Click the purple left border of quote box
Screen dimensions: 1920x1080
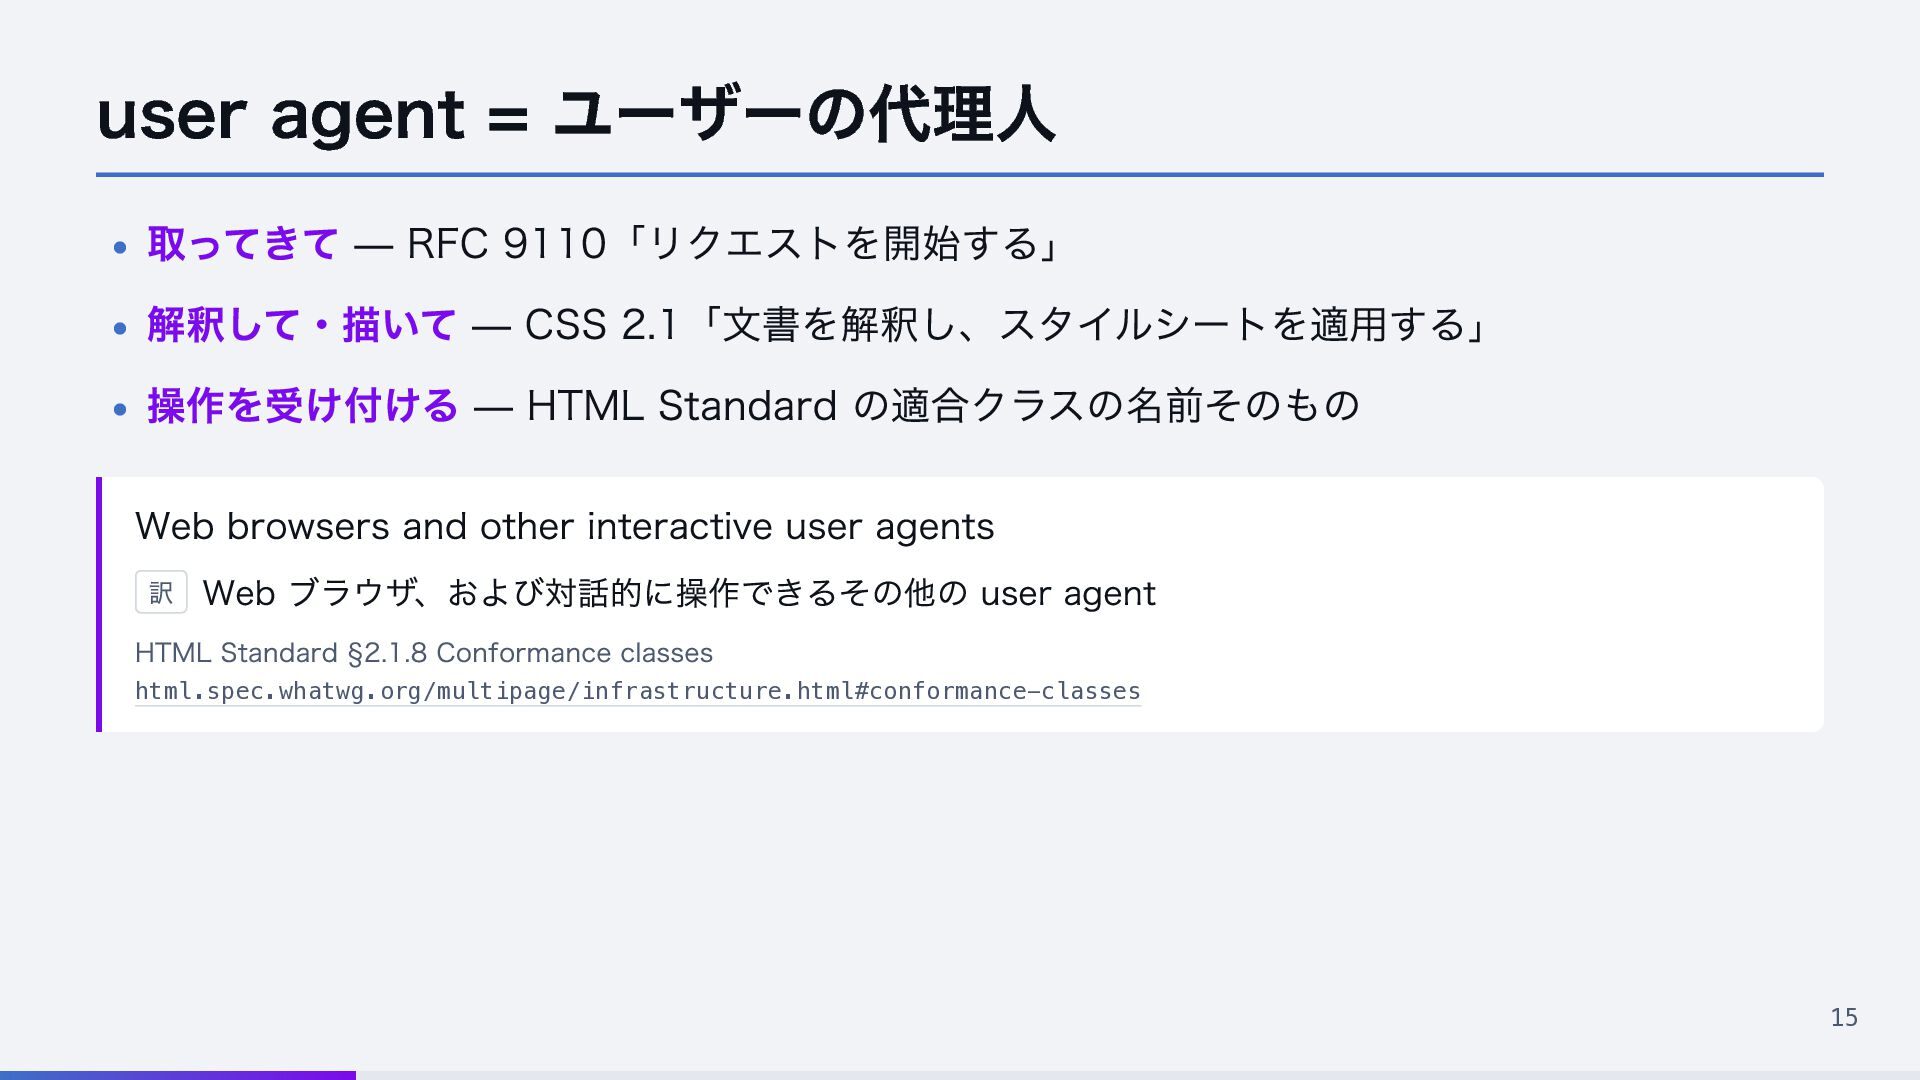[99, 604]
